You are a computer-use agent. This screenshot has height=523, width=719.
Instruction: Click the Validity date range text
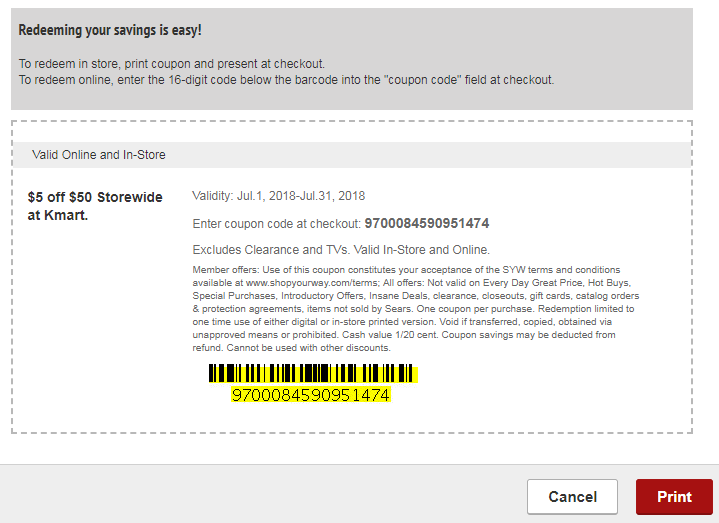click(x=278, y=196)
